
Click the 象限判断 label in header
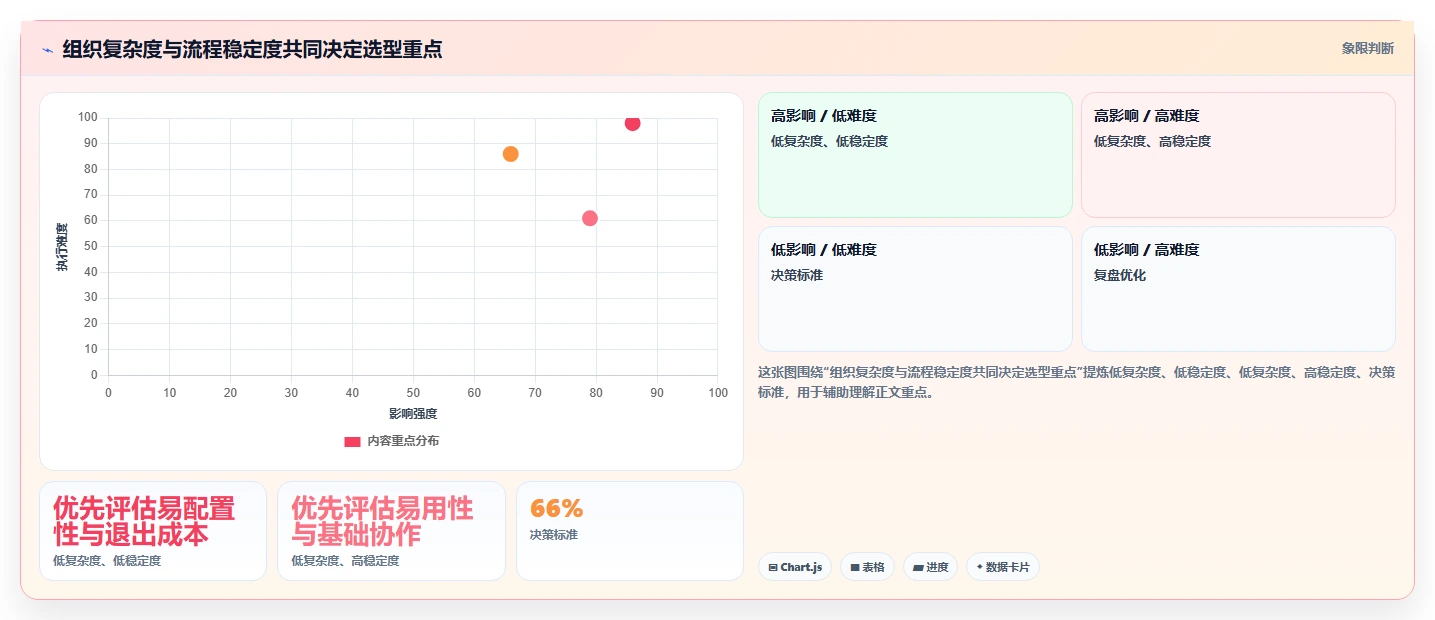point(1368,48)
